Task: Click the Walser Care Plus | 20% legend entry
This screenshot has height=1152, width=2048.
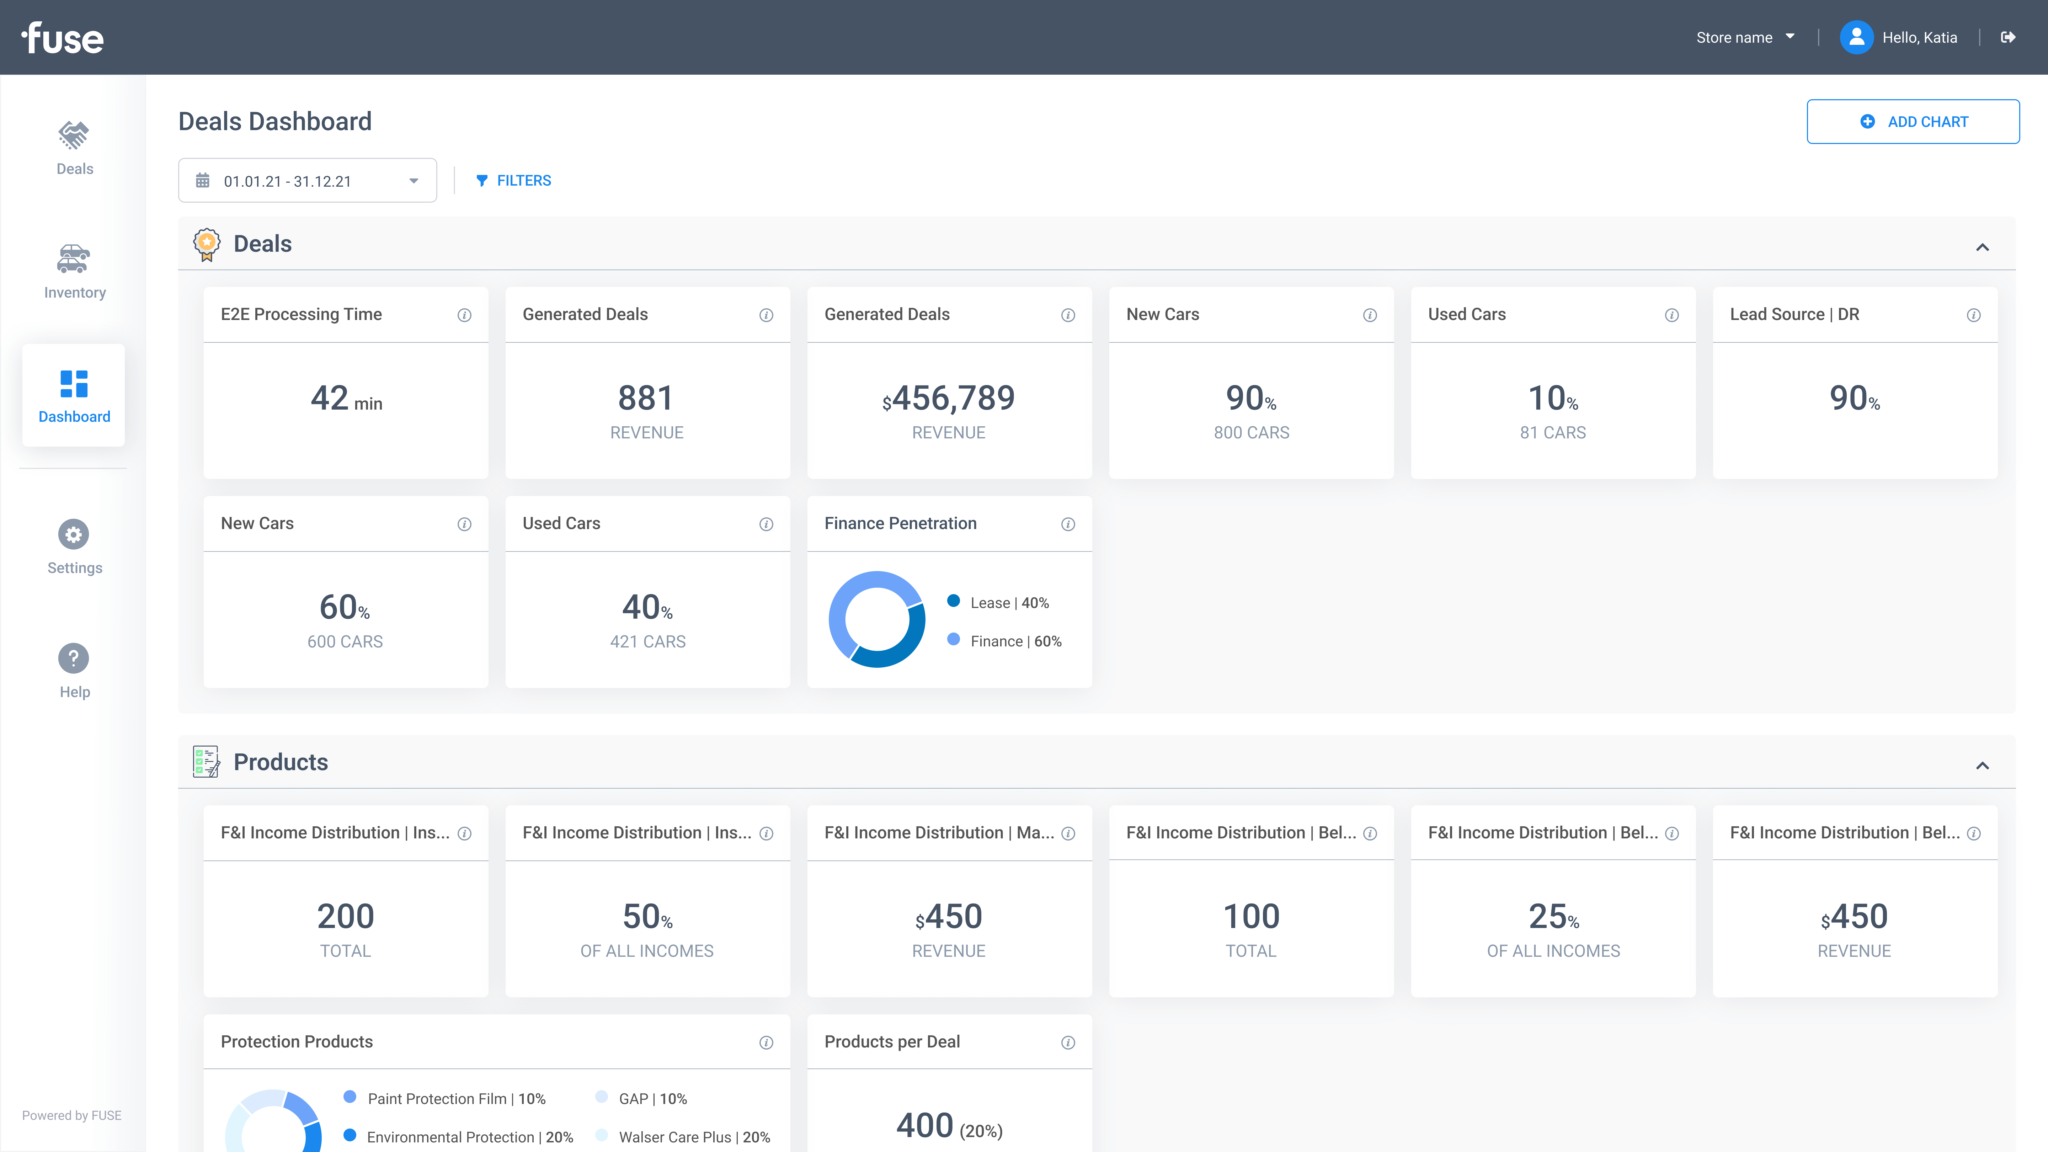Action: pyautogui.click(x=683, y=1137)
